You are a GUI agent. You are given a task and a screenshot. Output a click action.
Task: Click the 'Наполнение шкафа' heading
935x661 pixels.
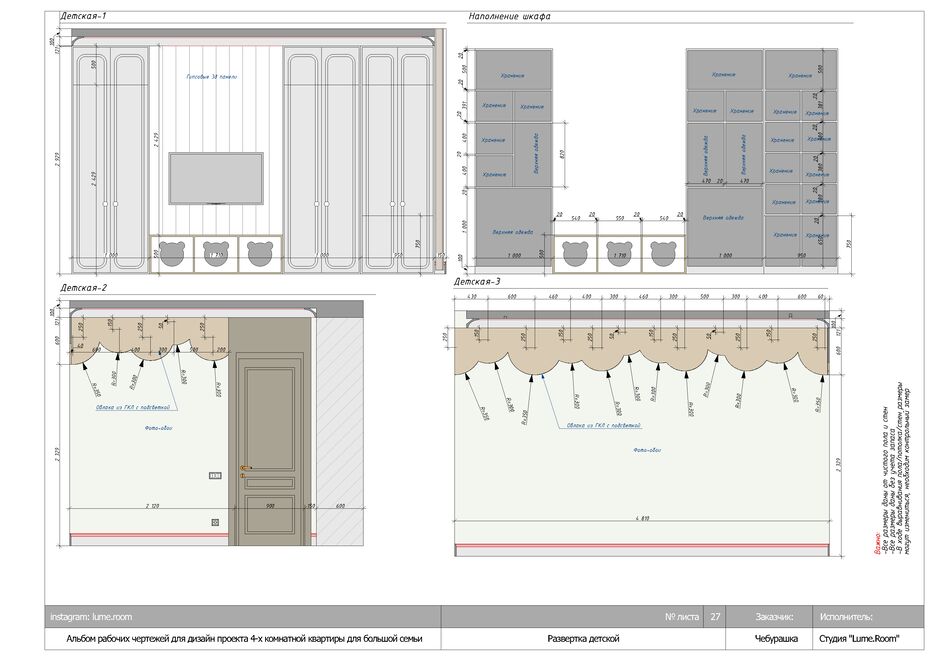click(x=509, y=17)
